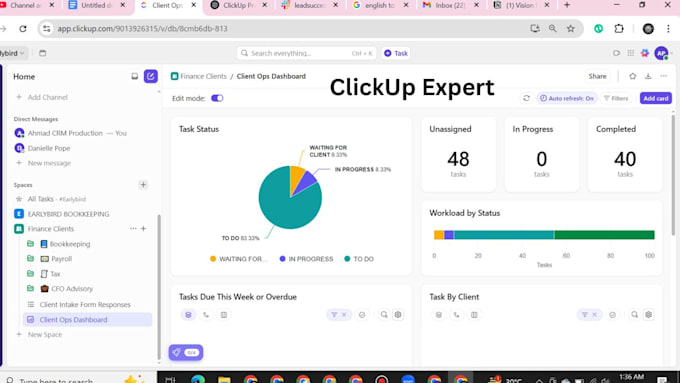Add item to Finance Clients with plus
Image resolution: width=680 pixels, height=383 pixels.
(144, 229)
